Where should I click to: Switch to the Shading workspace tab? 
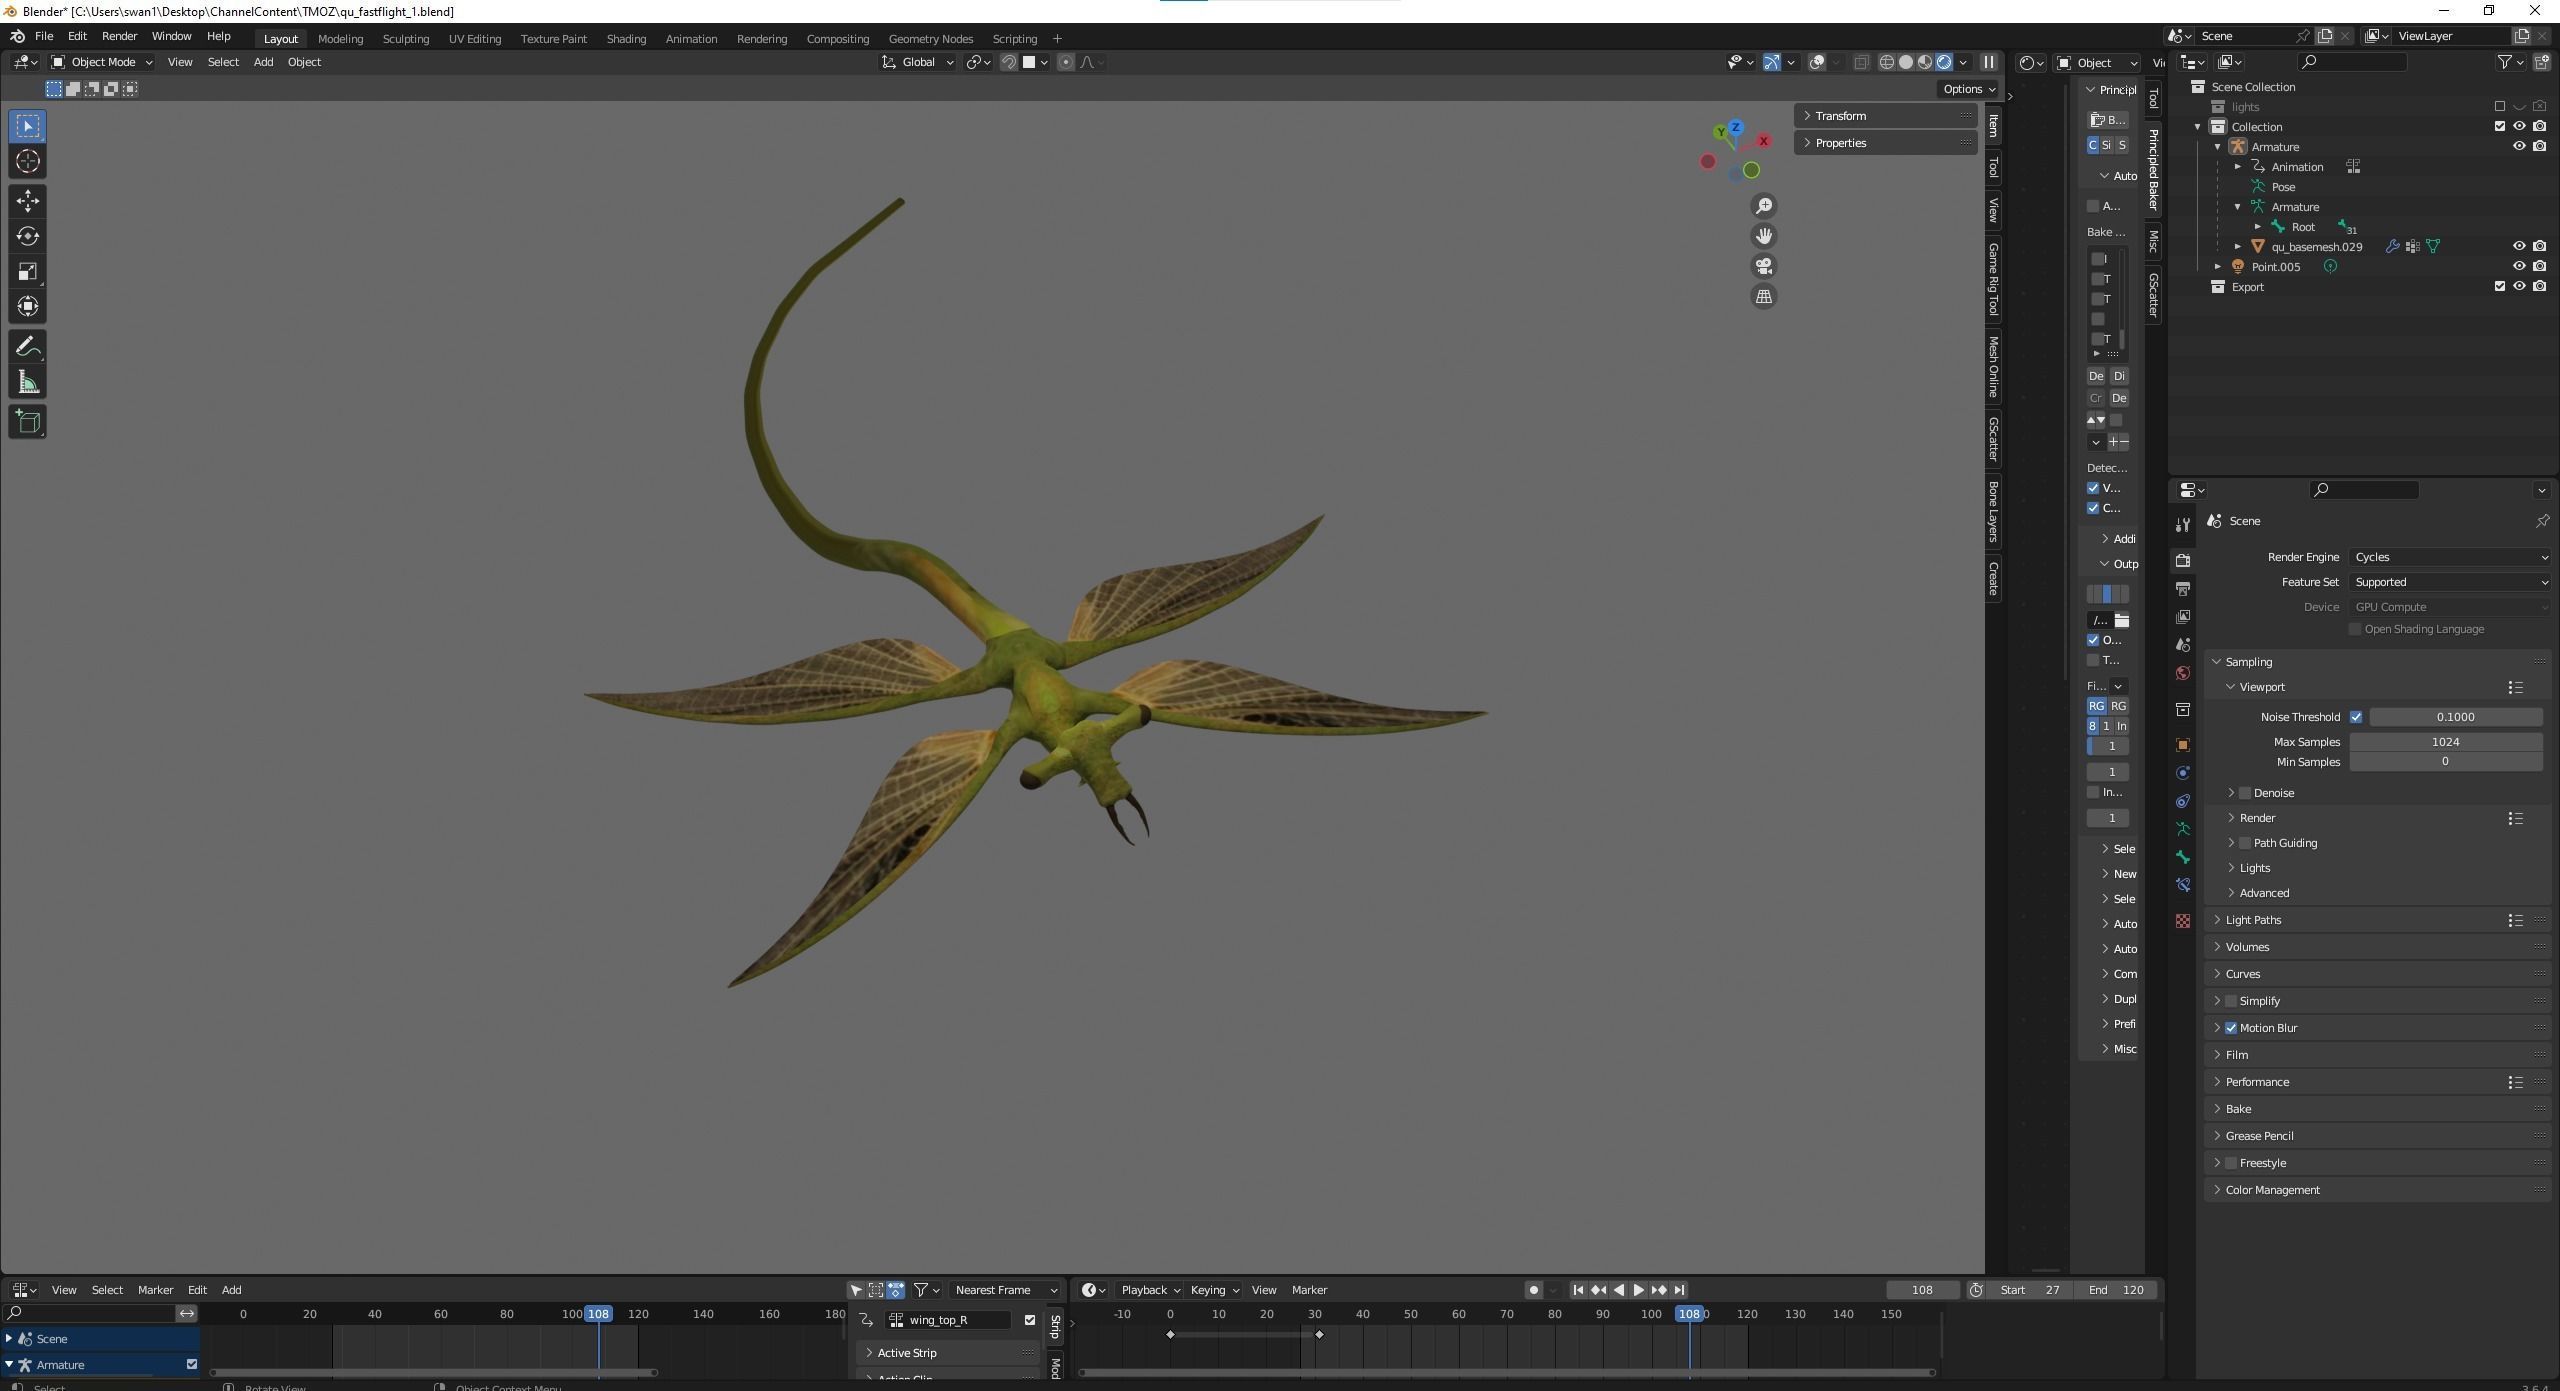(626, 39)
